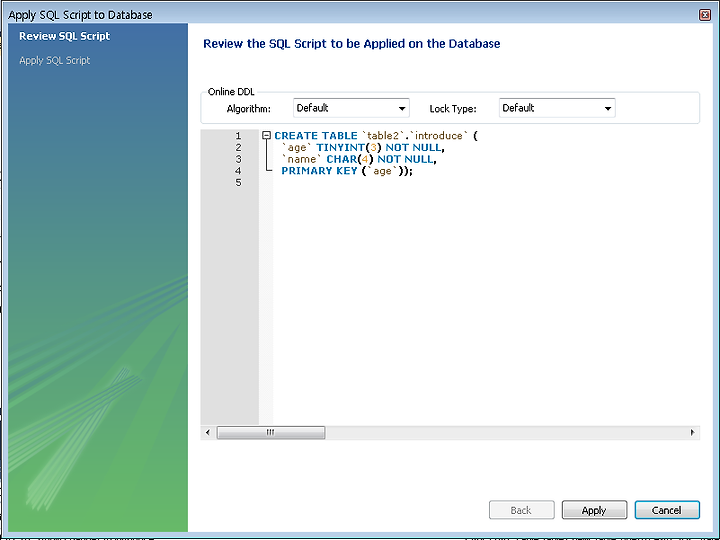
Task: Click the Algorithm label
Action: [248, 109]
